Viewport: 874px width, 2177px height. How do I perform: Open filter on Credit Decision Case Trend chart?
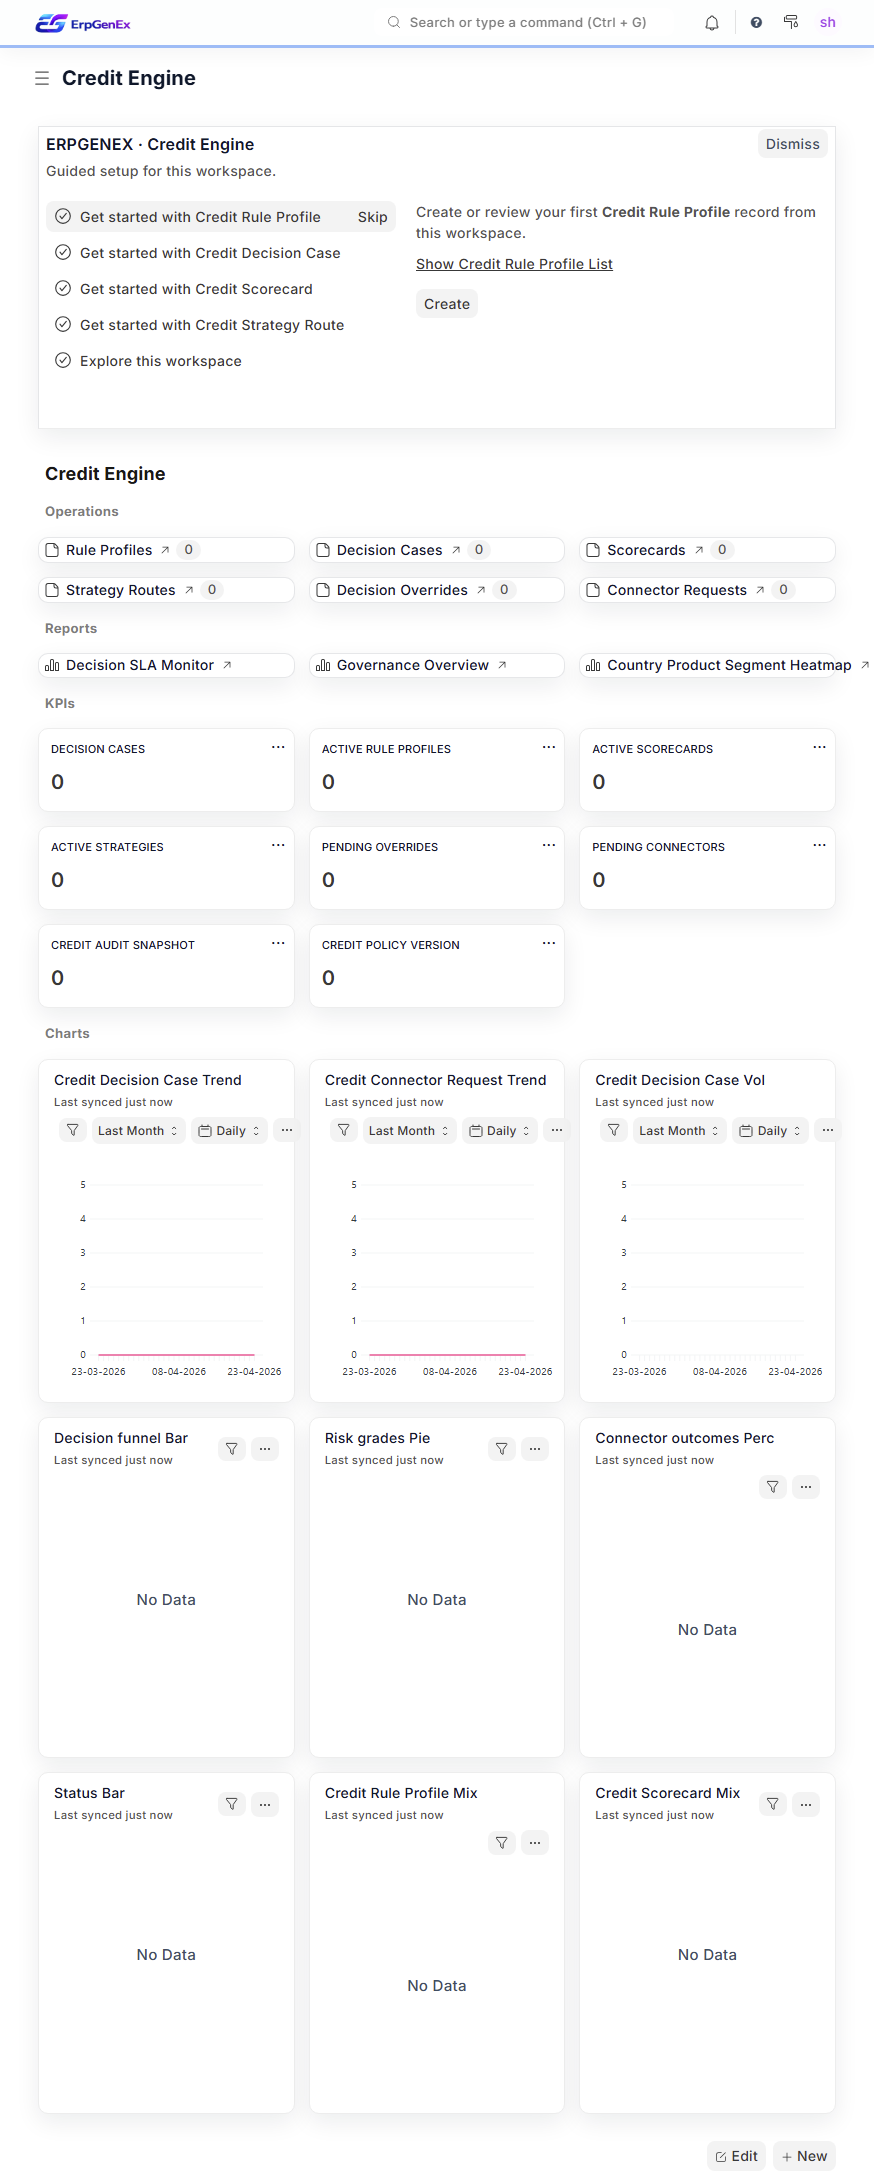coord(73,1130)
